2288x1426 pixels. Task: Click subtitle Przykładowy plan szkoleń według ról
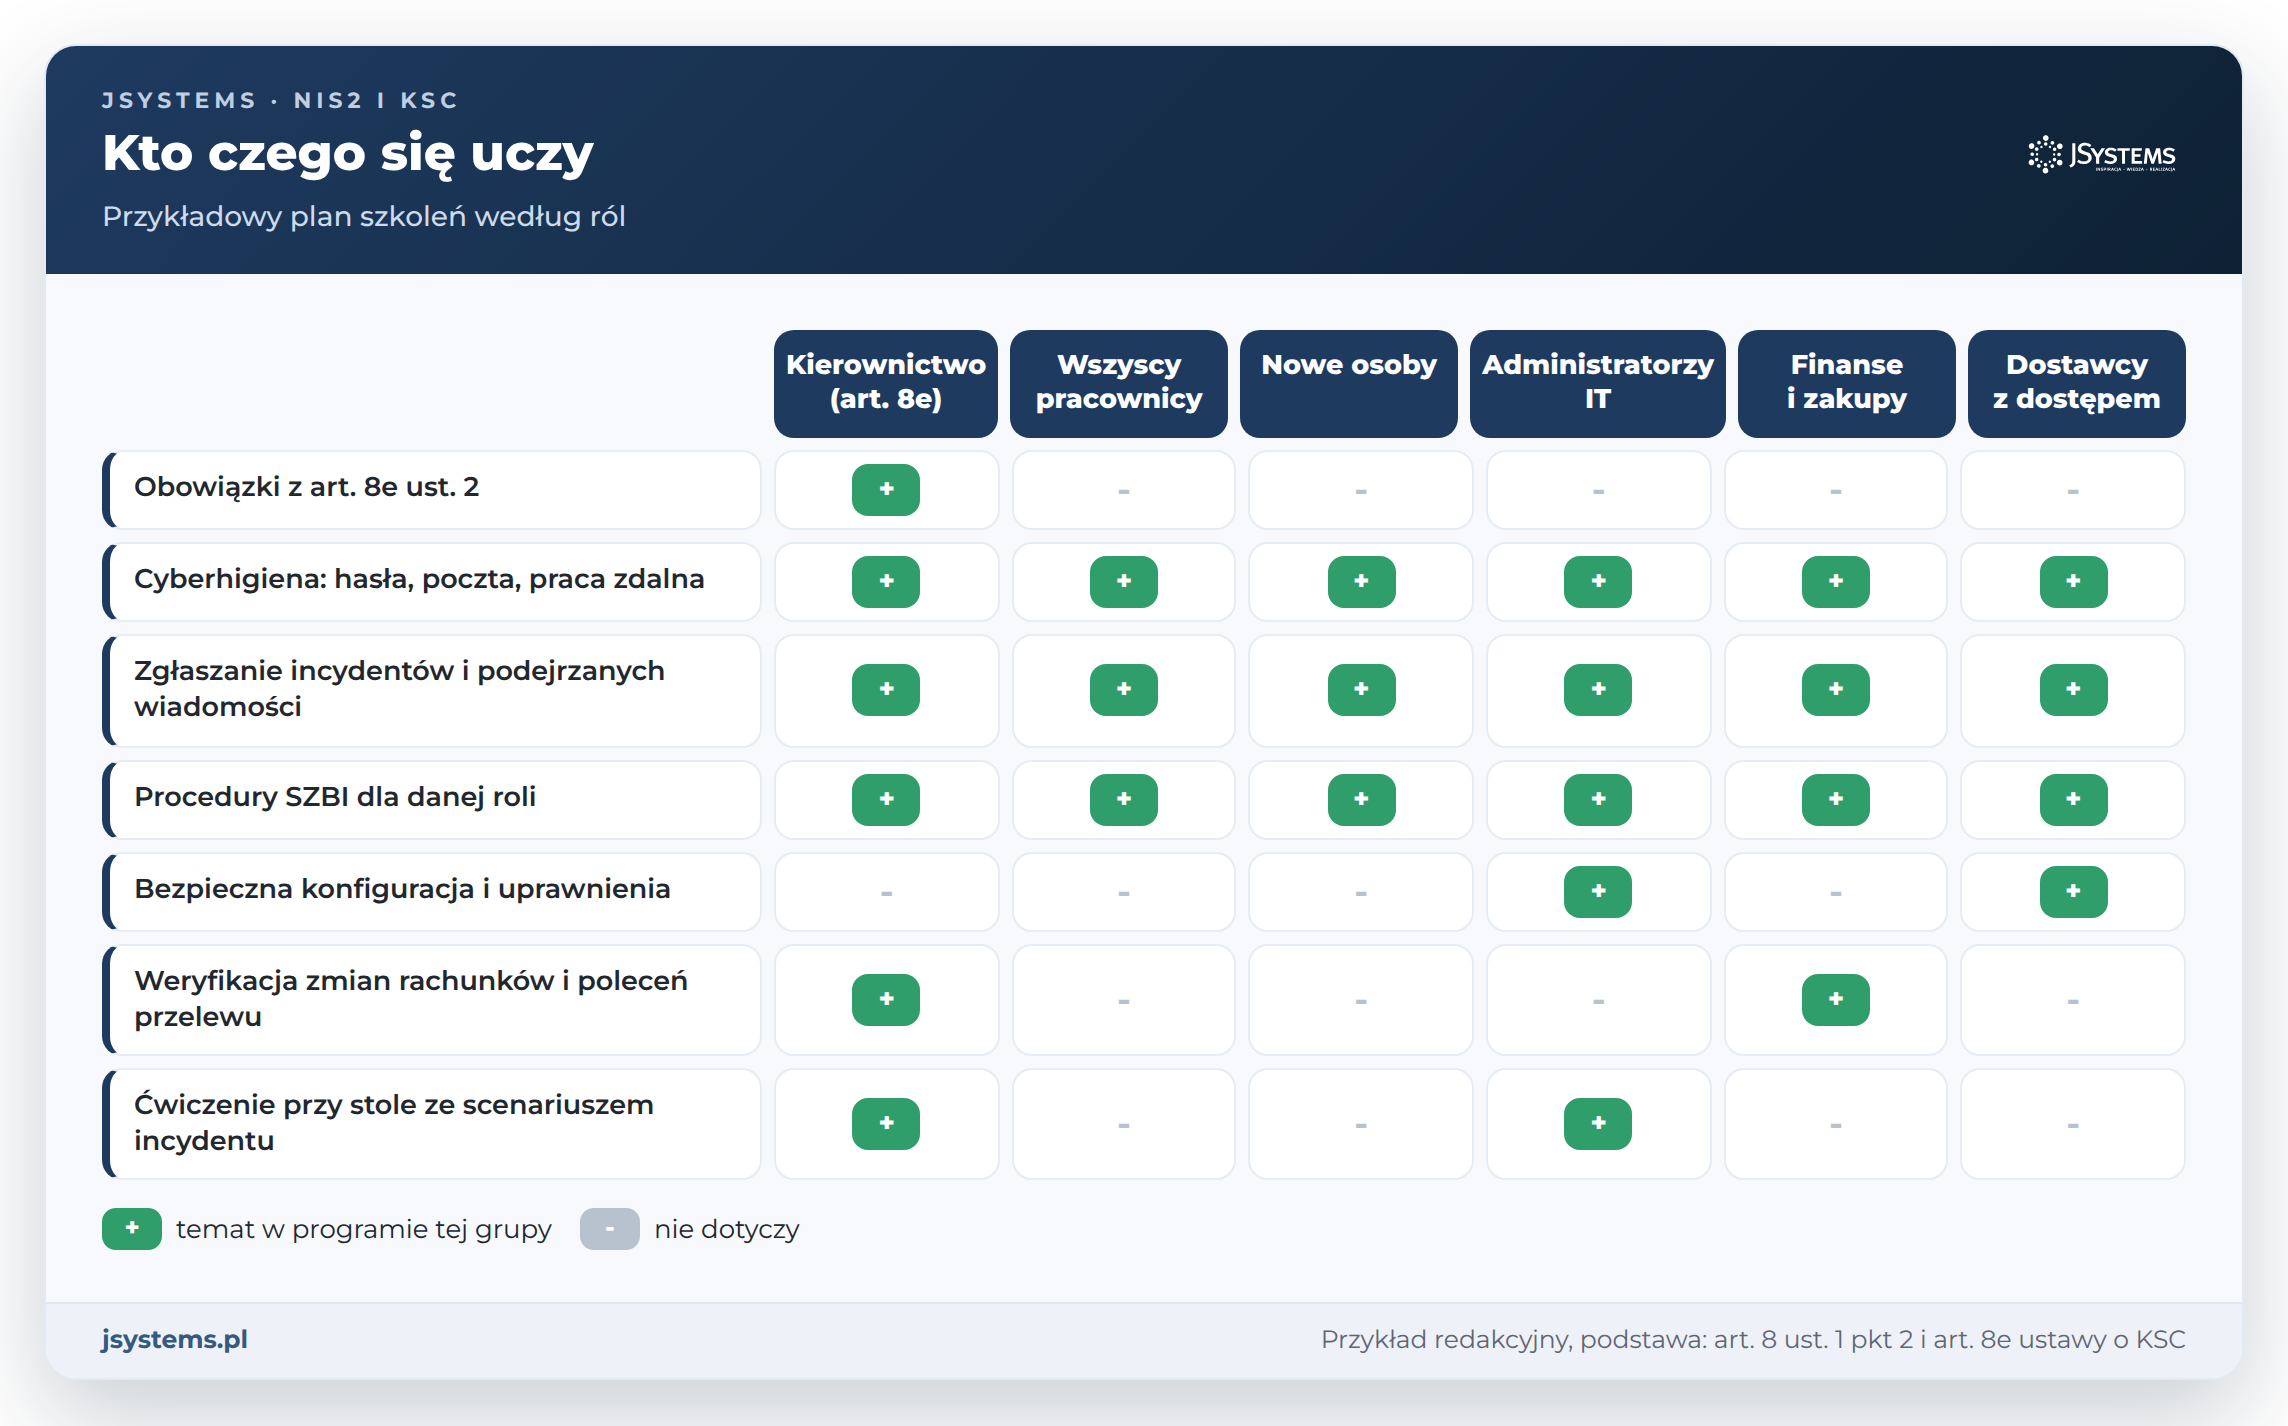[364, 217]
